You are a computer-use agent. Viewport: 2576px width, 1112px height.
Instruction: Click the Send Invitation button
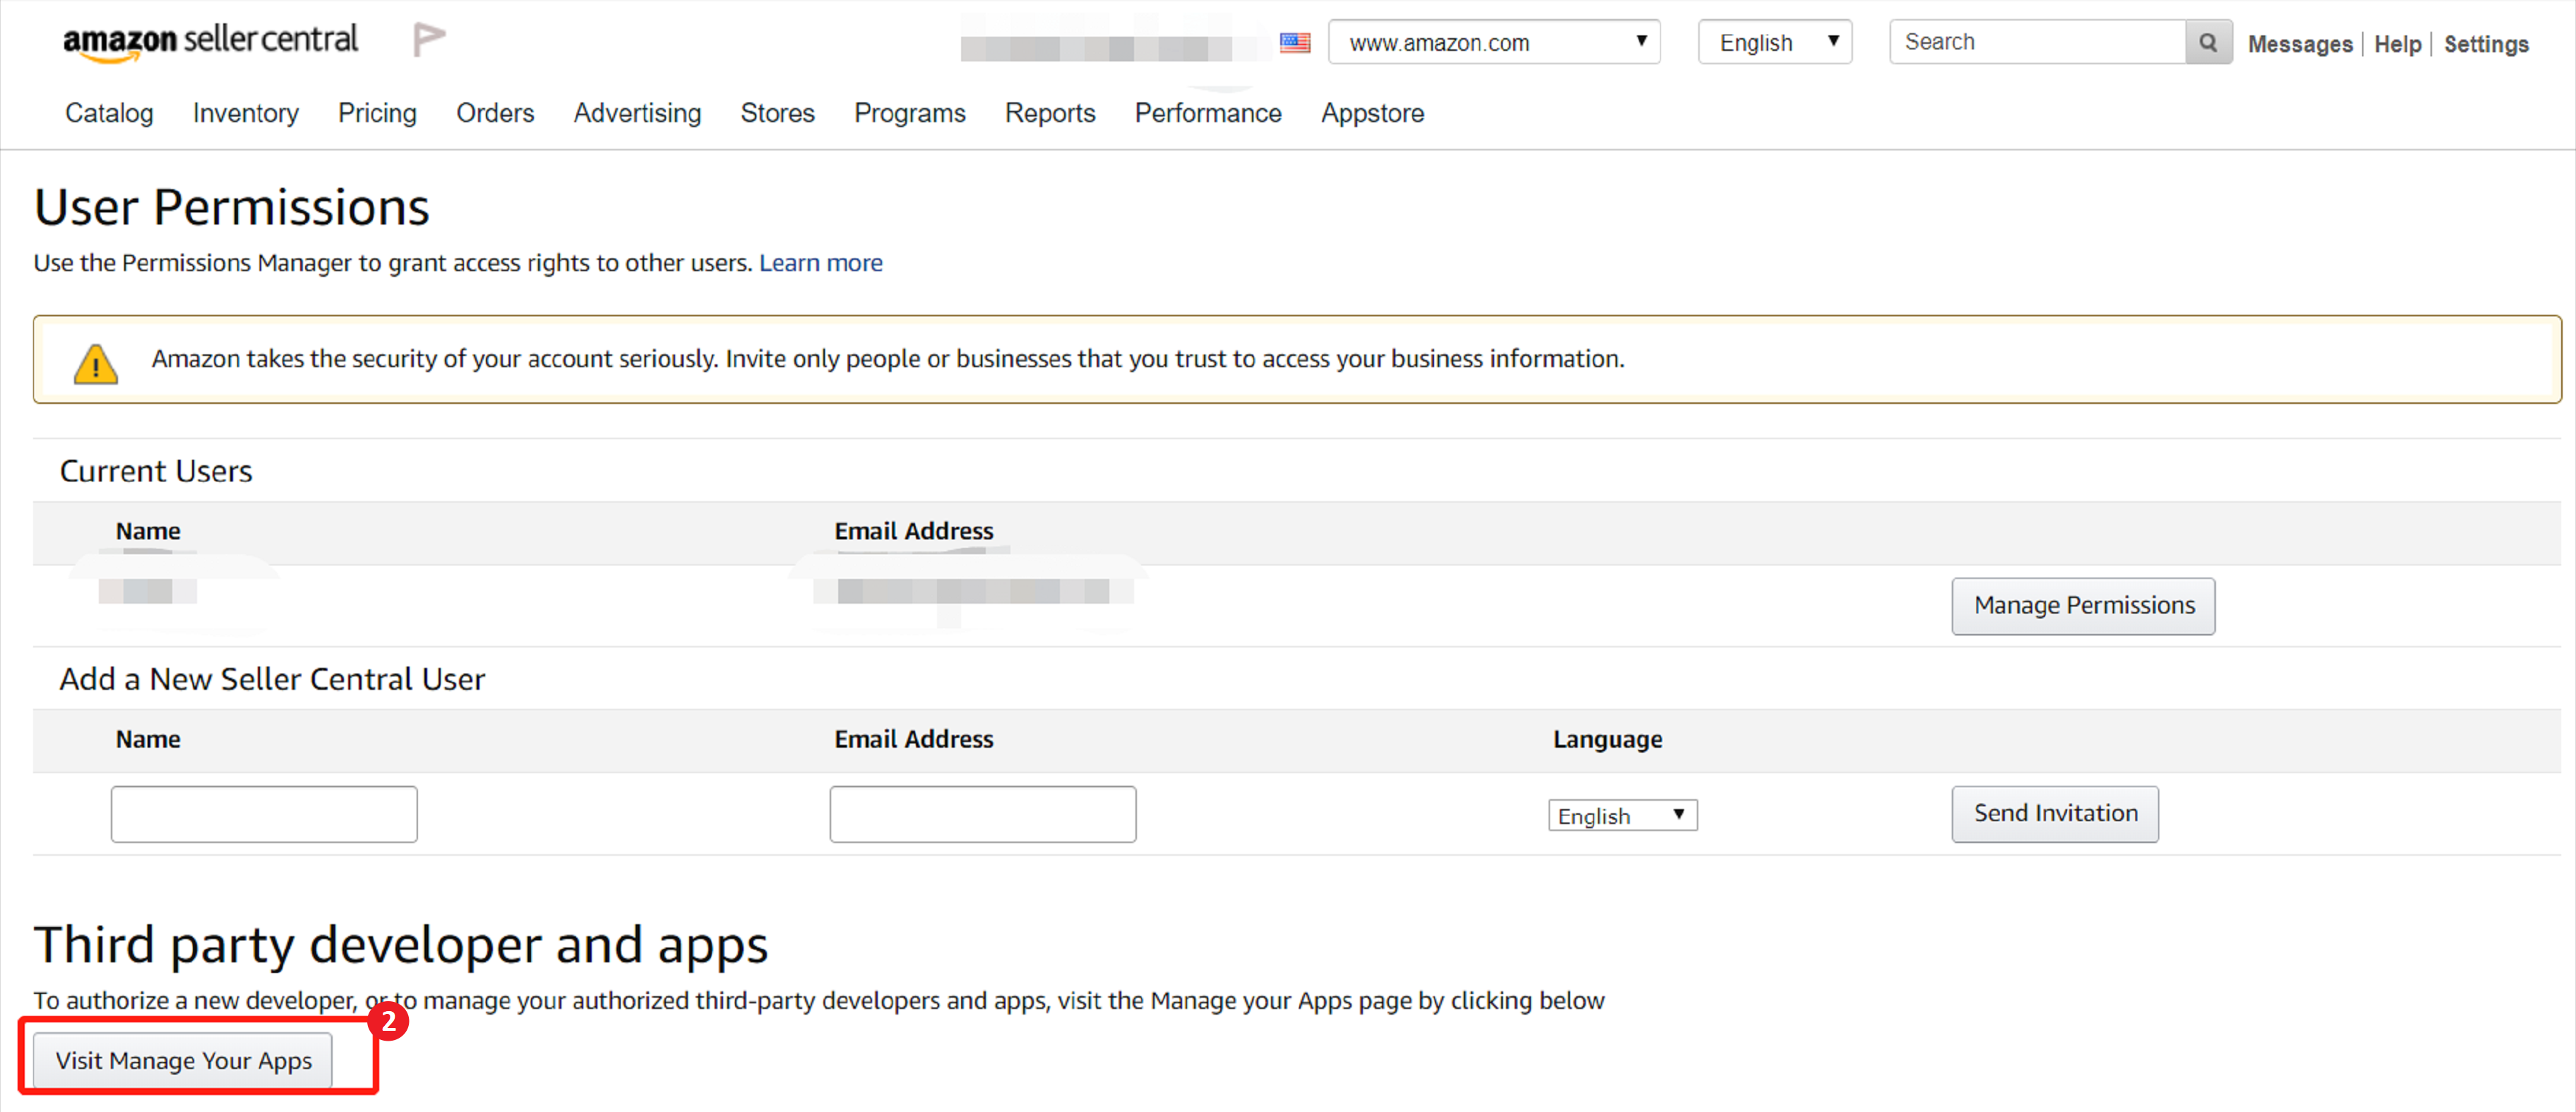2054,814
